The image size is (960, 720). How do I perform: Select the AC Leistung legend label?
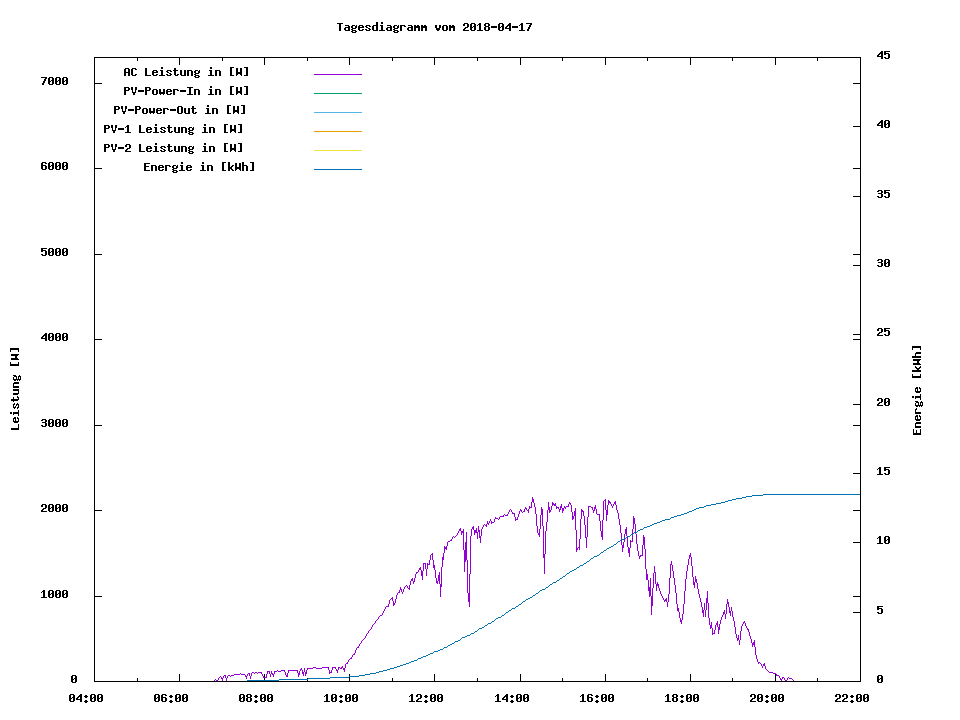point(186,72)
